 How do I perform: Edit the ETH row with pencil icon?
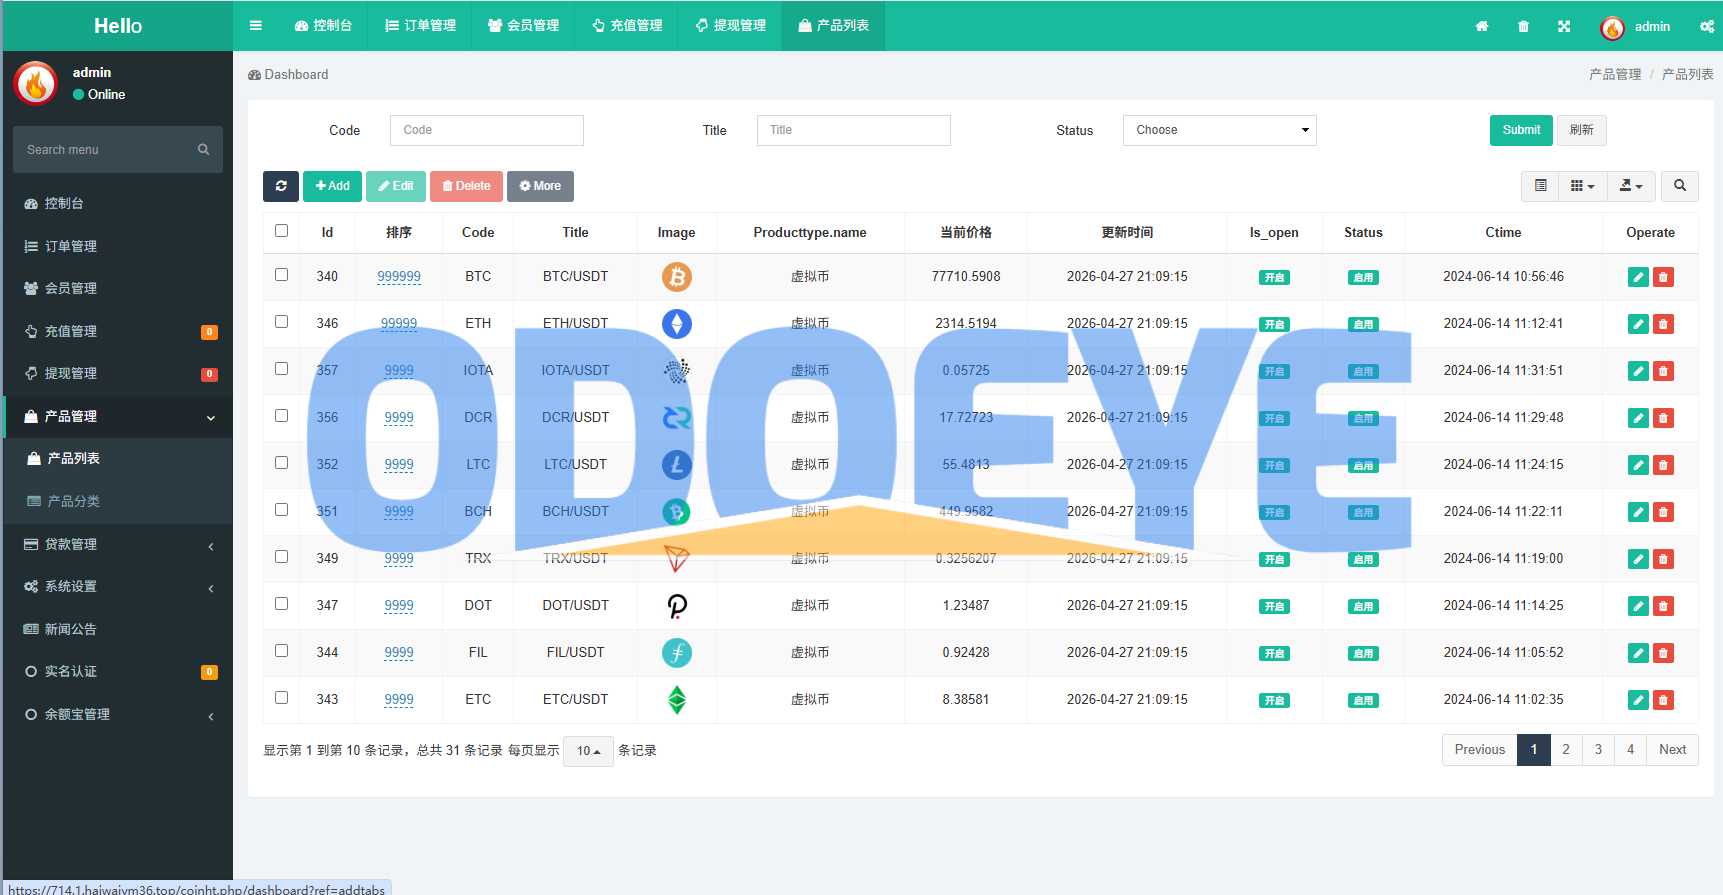pos(1638,324)
